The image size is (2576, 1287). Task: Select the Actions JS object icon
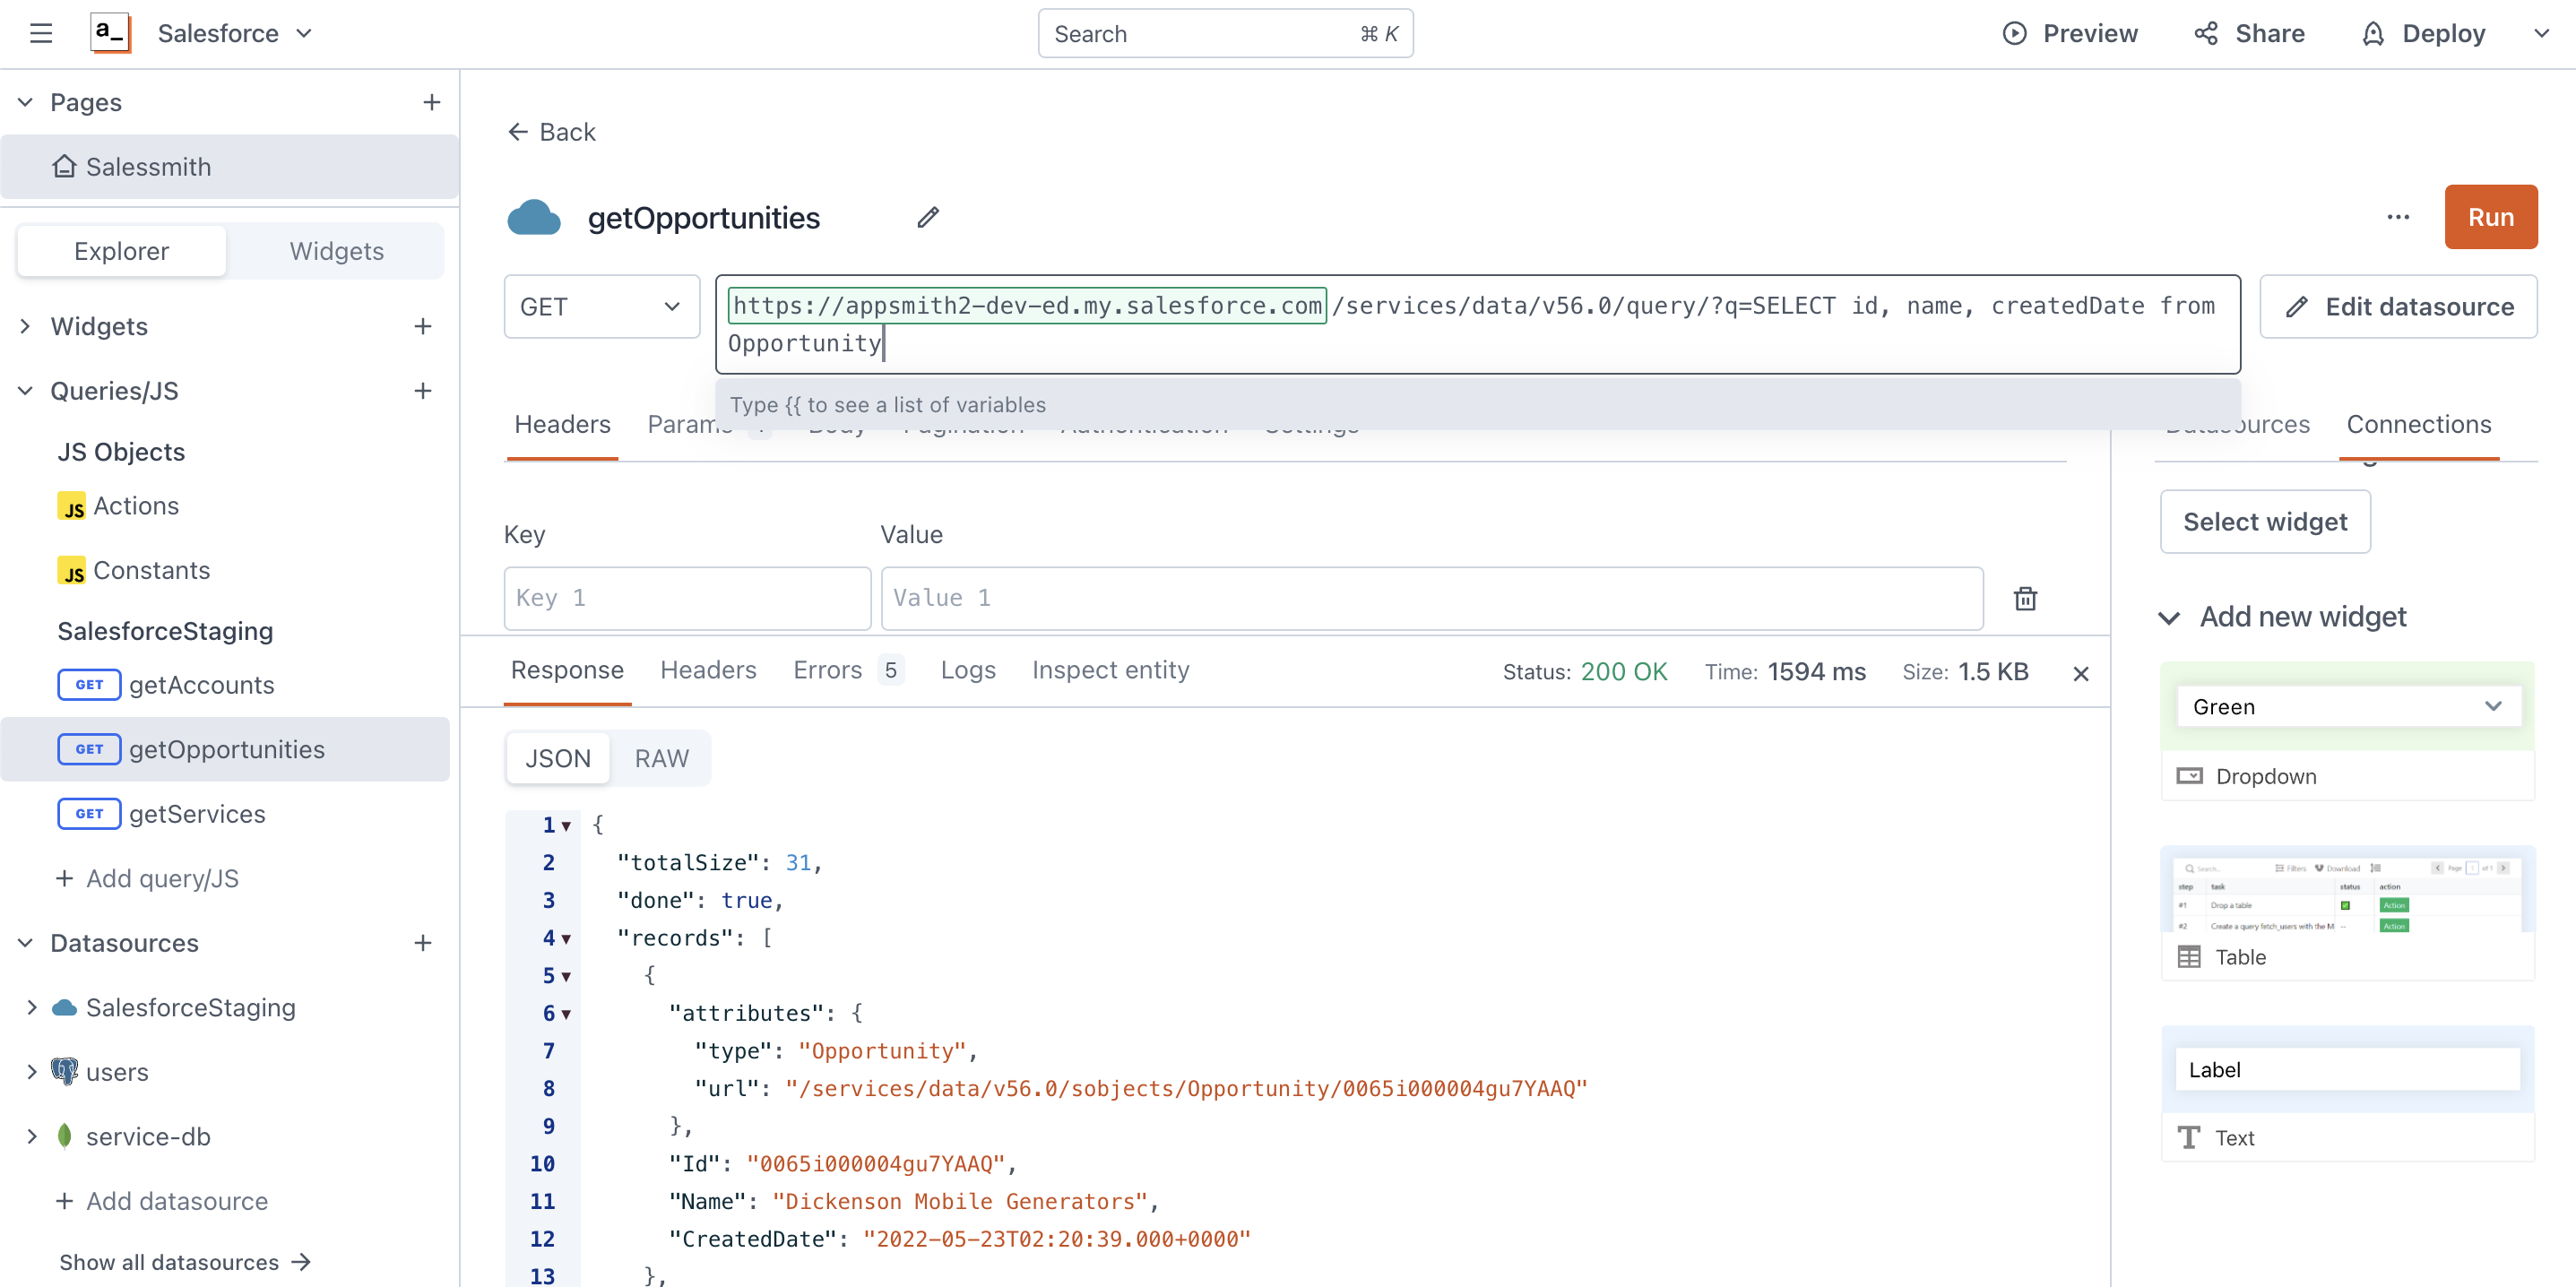point(71,505)
